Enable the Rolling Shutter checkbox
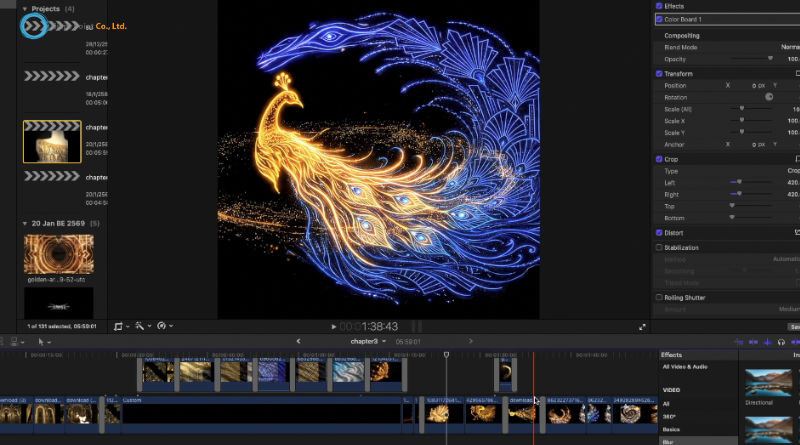This screenshot has height=445, width=800. pos(659,297)
